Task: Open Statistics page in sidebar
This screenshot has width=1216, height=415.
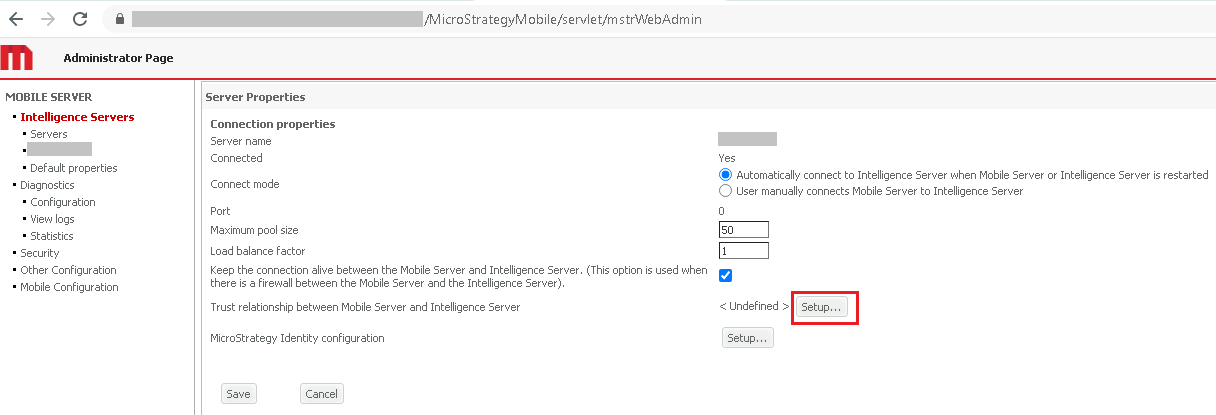Action: click(x=52, y=236)
